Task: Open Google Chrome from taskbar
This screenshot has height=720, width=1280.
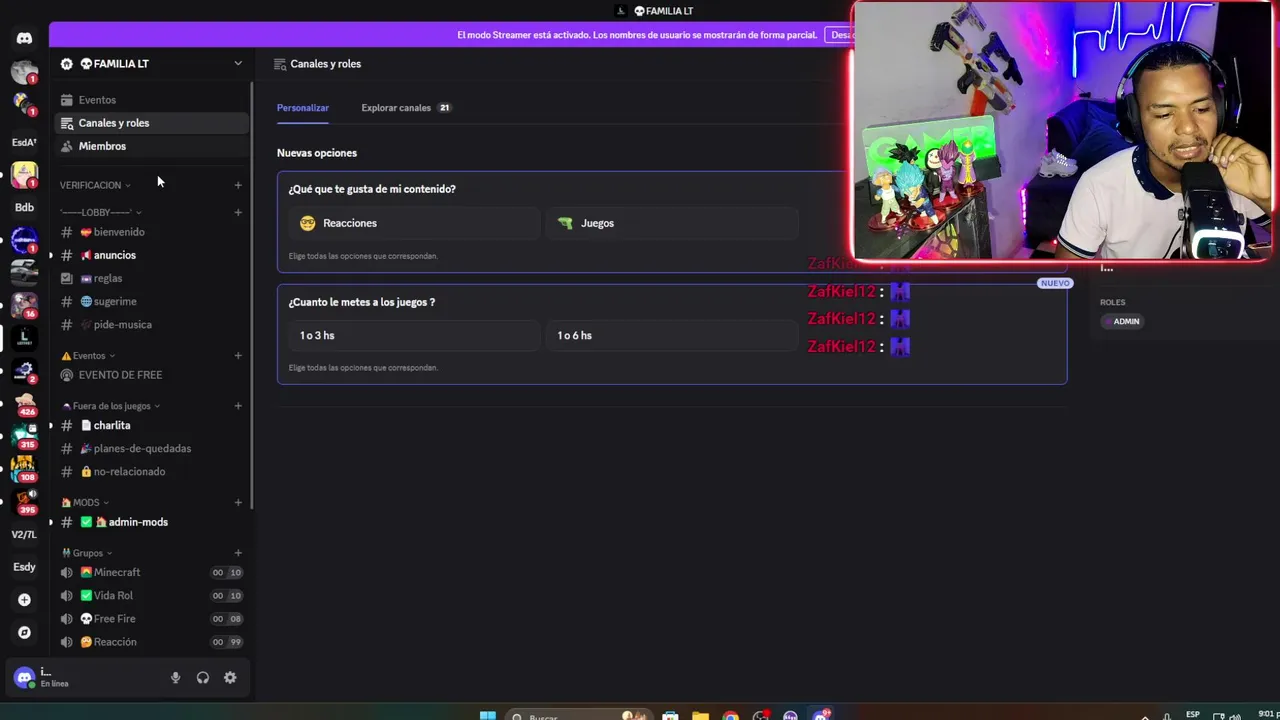Action: tap(731, 716)
